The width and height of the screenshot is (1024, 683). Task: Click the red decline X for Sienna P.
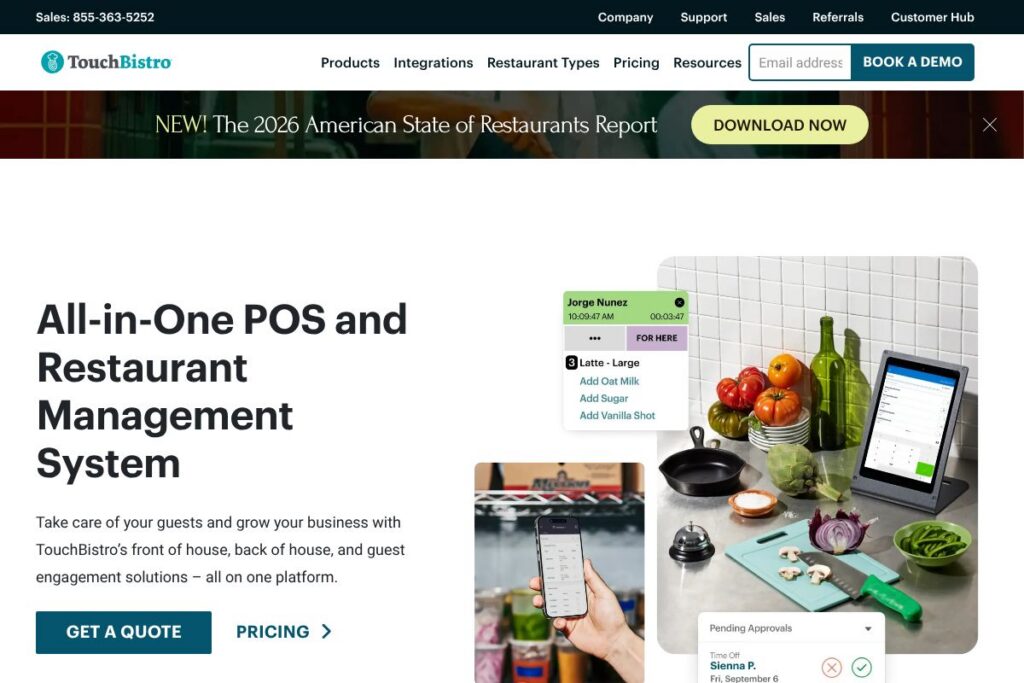(x=831, y=667)
